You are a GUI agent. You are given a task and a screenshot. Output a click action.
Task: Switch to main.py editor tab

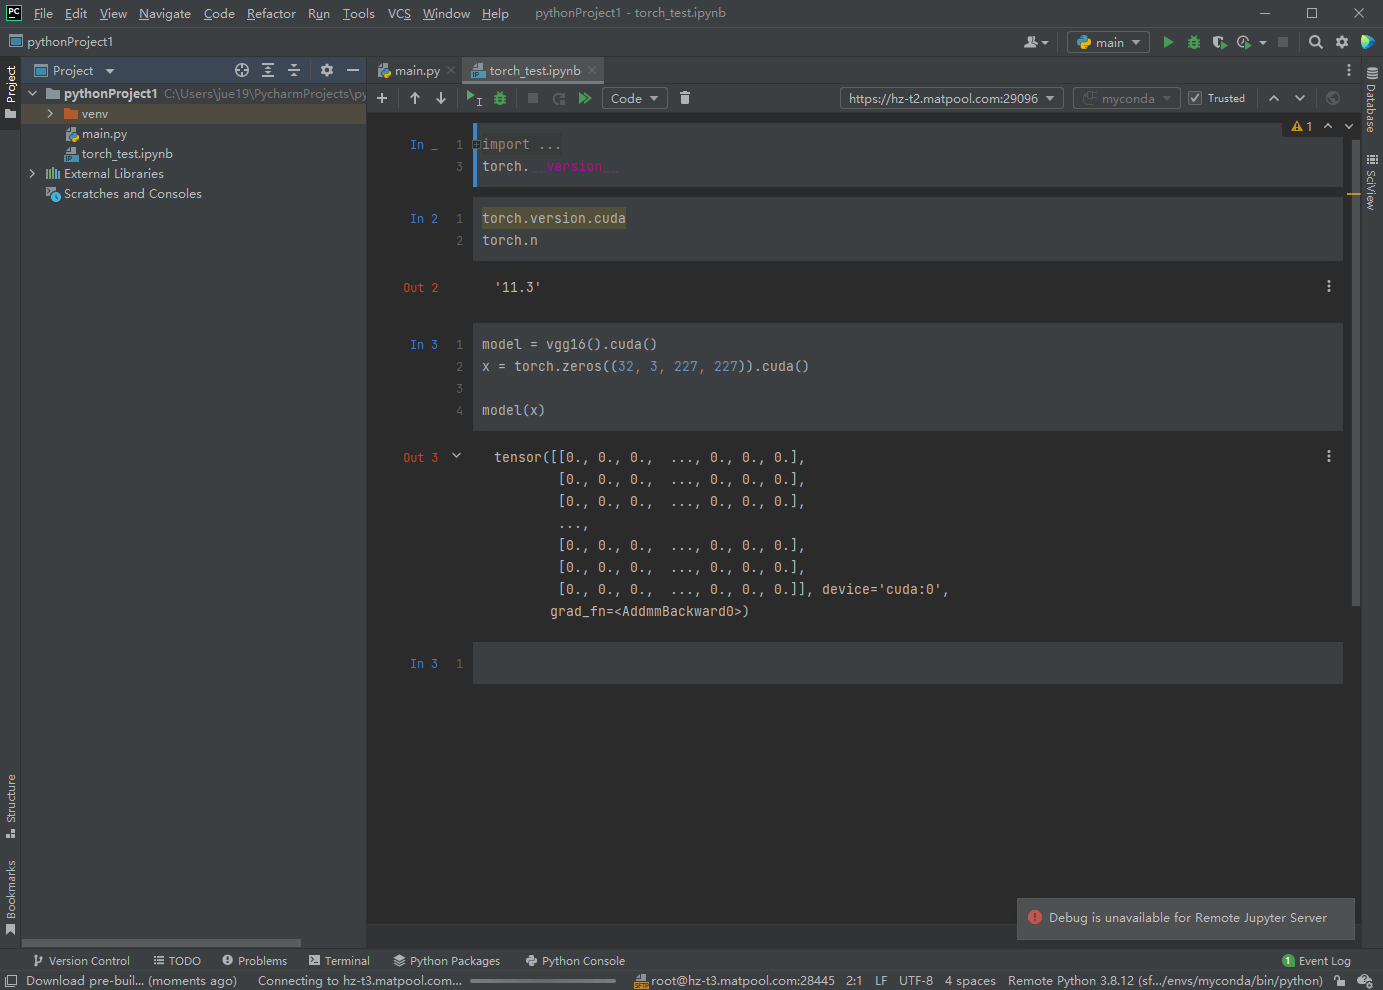pyautogui.click(x=417, y=71)
